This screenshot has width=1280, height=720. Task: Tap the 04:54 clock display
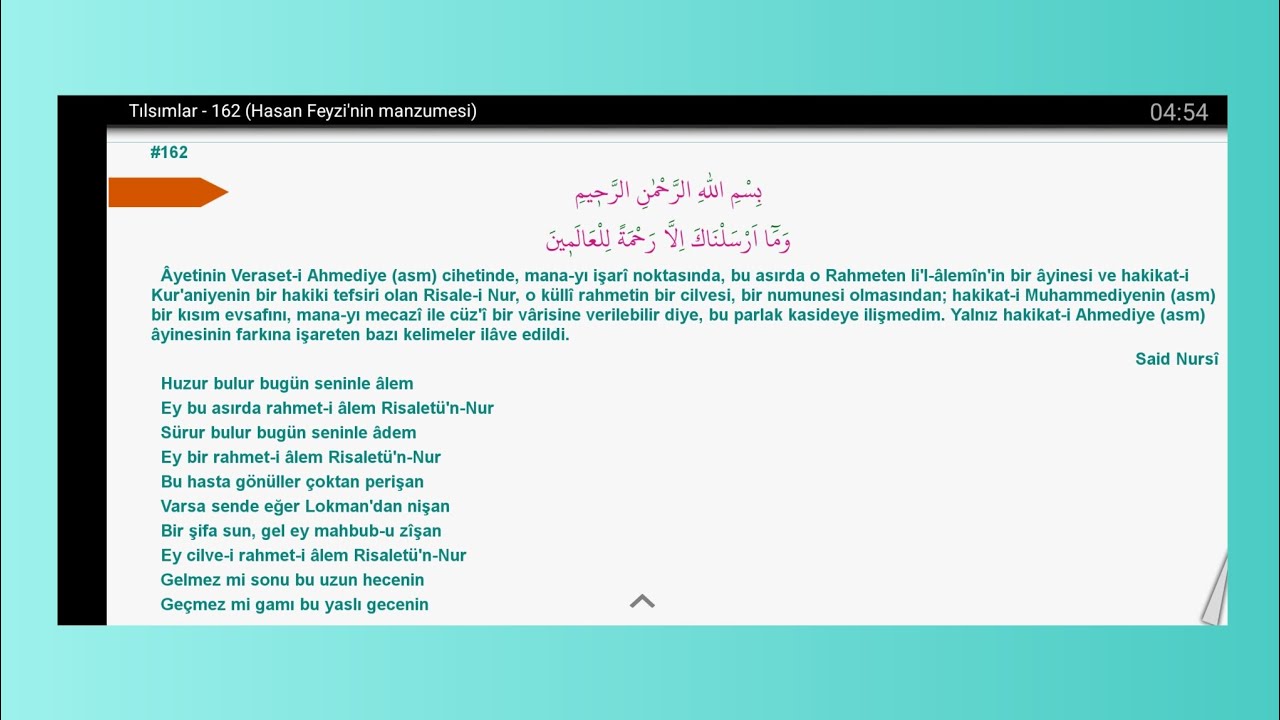(x=1179, y=112)
